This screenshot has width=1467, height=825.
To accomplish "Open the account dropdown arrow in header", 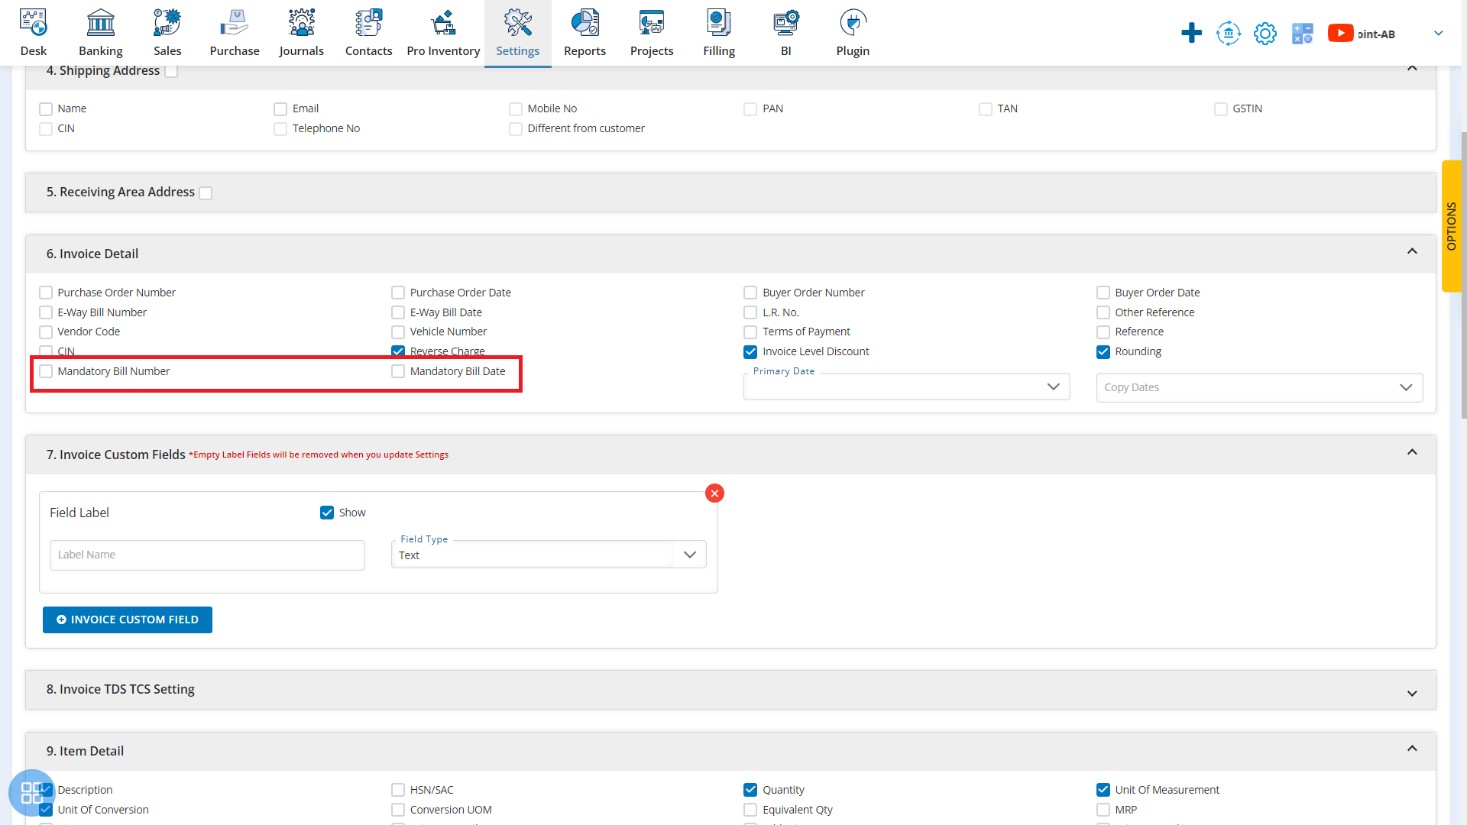I will click(1438, 33).
